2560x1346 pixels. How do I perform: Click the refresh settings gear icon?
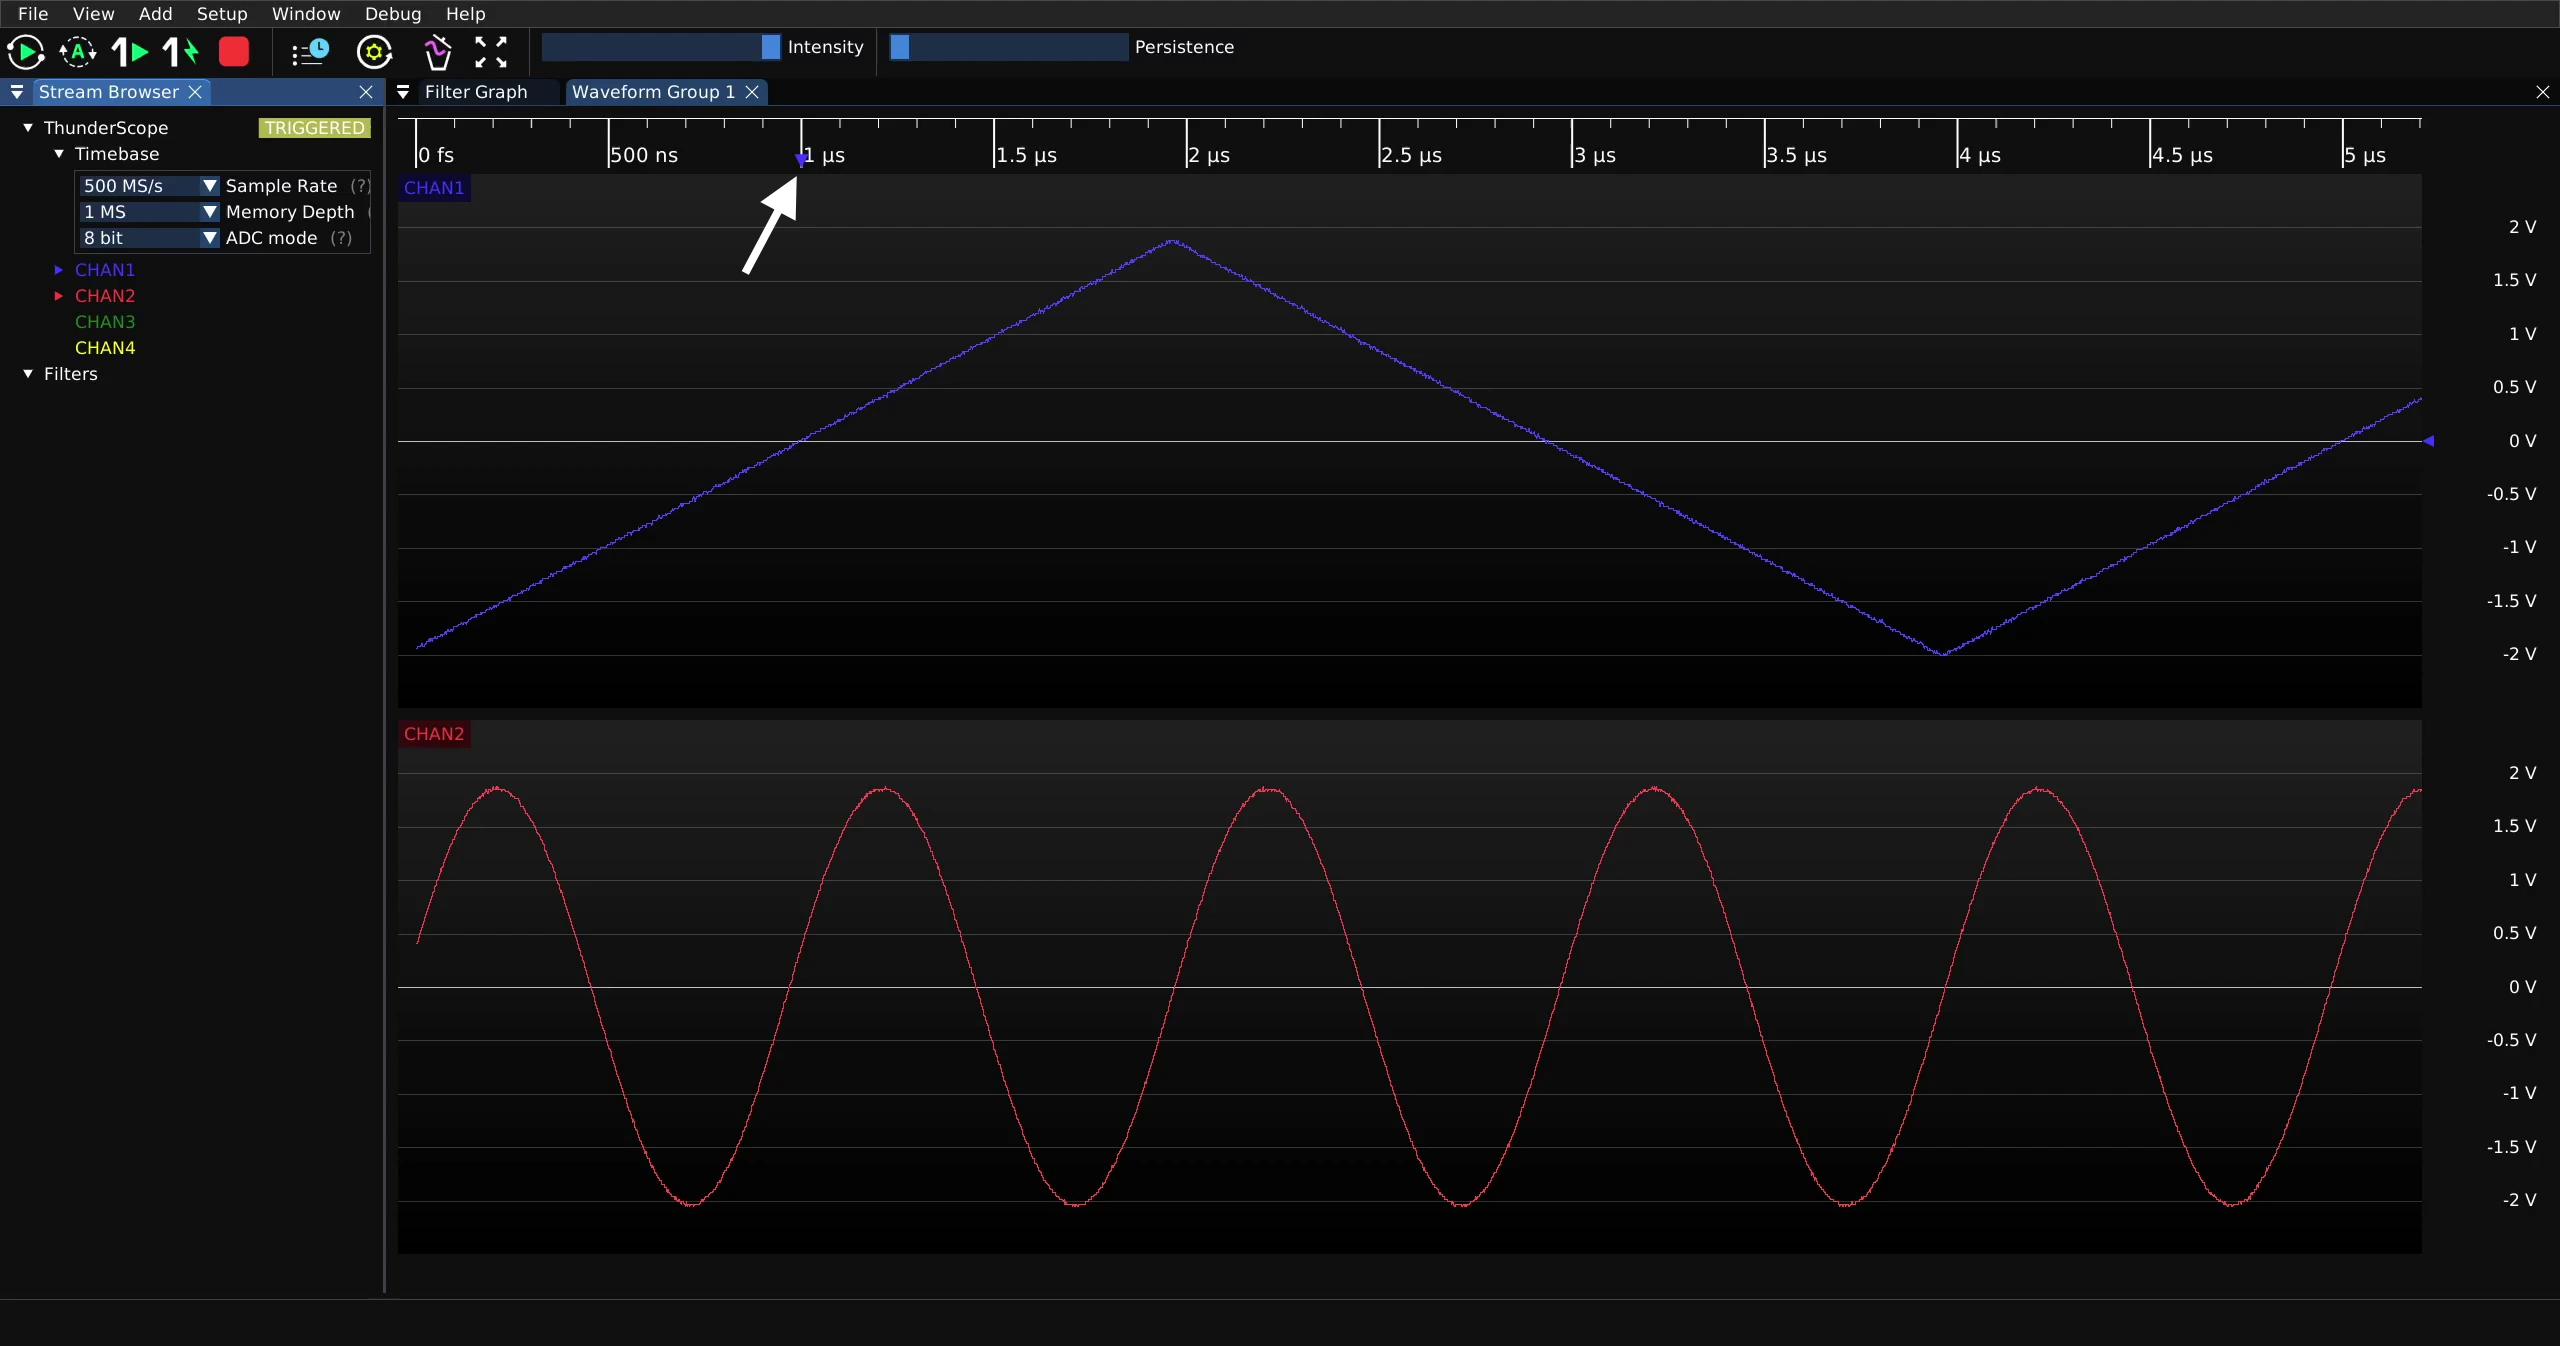375,52
